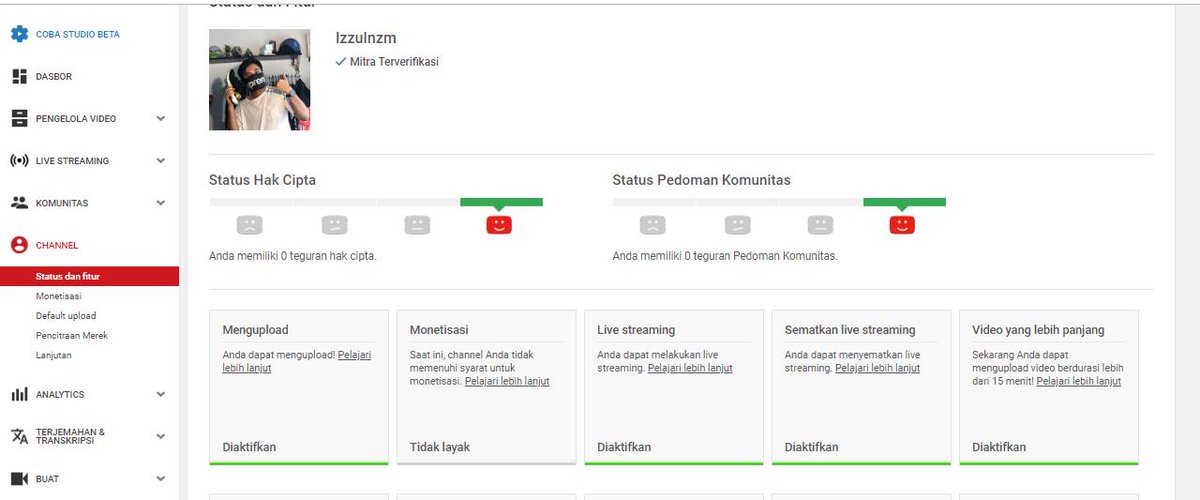Click the Channel red person icon
The height and width of the screenshot is (500, 1200).
[x=19, y=245]
